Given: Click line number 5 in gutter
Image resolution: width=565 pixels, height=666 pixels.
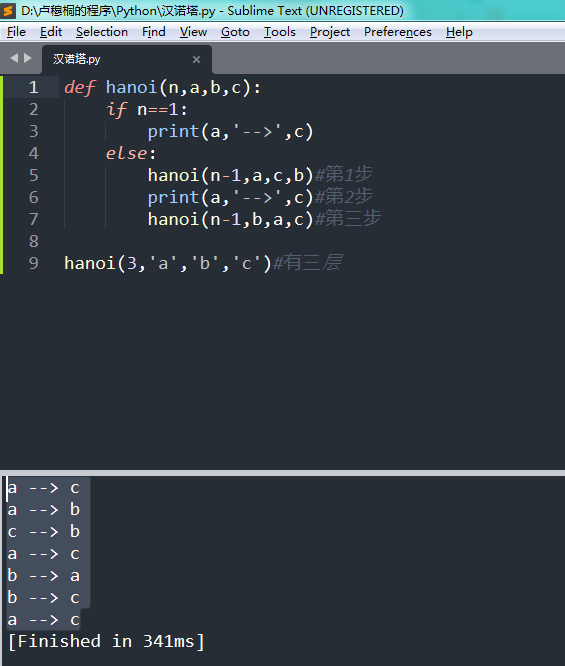Looking at the screenshot, I should [34, 175].
